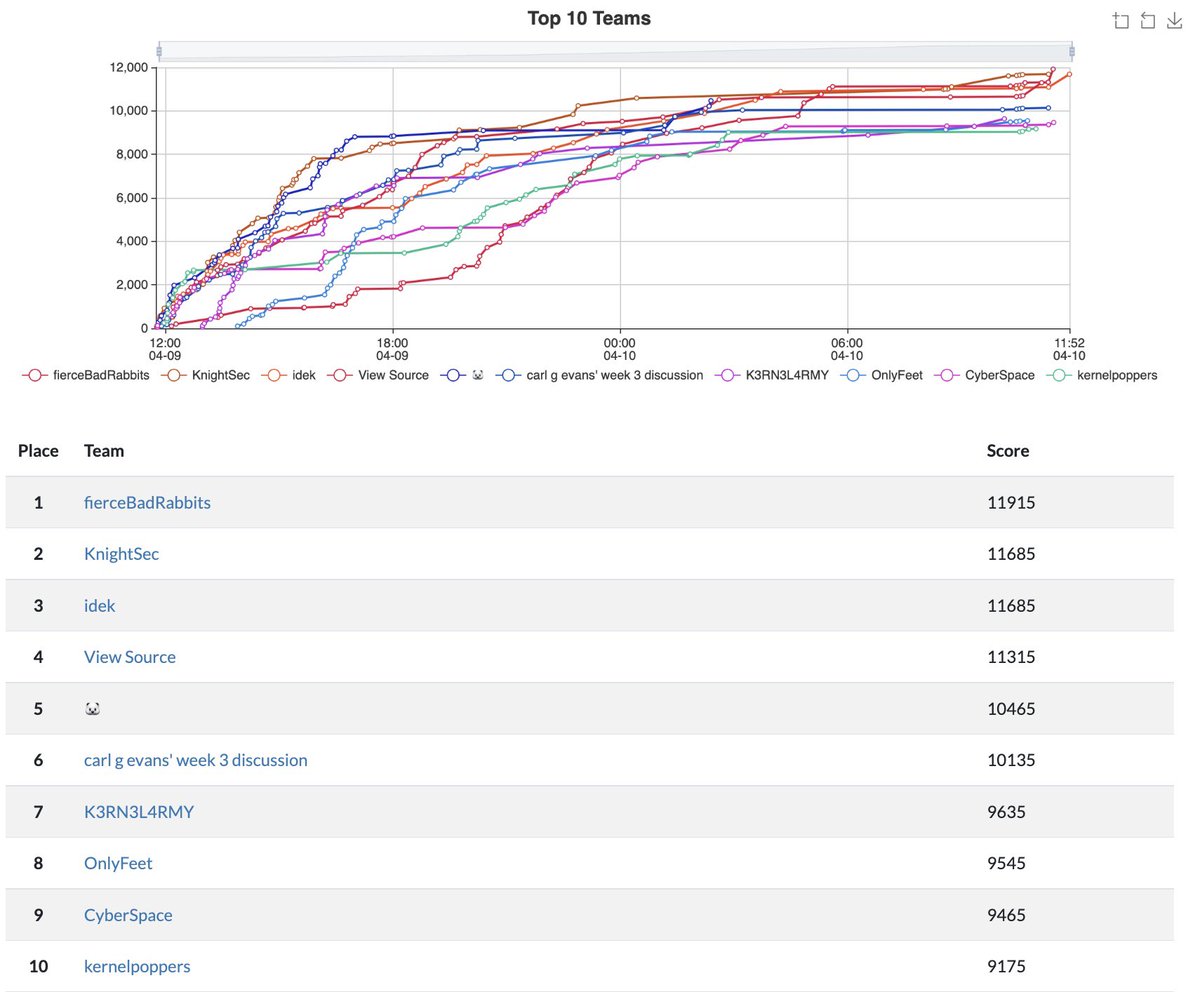The image size is (1200, 992).
Task: Open kernelpoppers team link in table
Action: pyautogui.click(x=137, y=966)
